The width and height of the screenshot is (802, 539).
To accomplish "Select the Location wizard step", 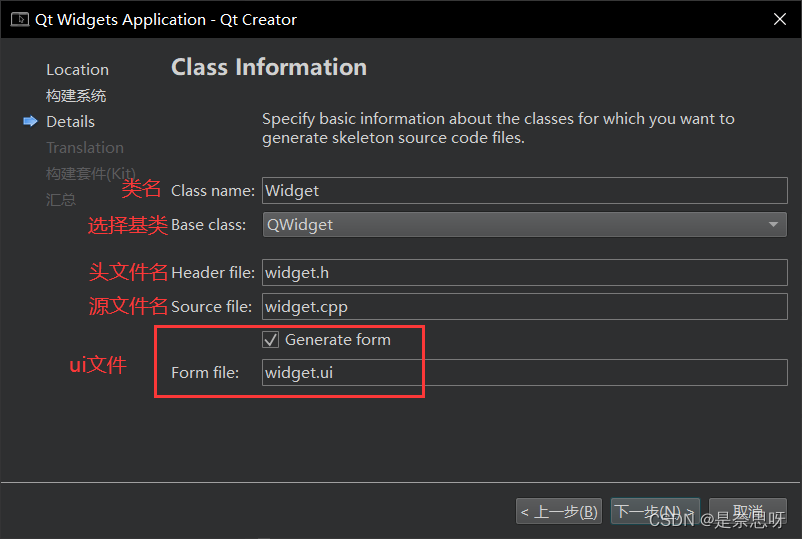I will pyautogui.click(x=77, y=70).
